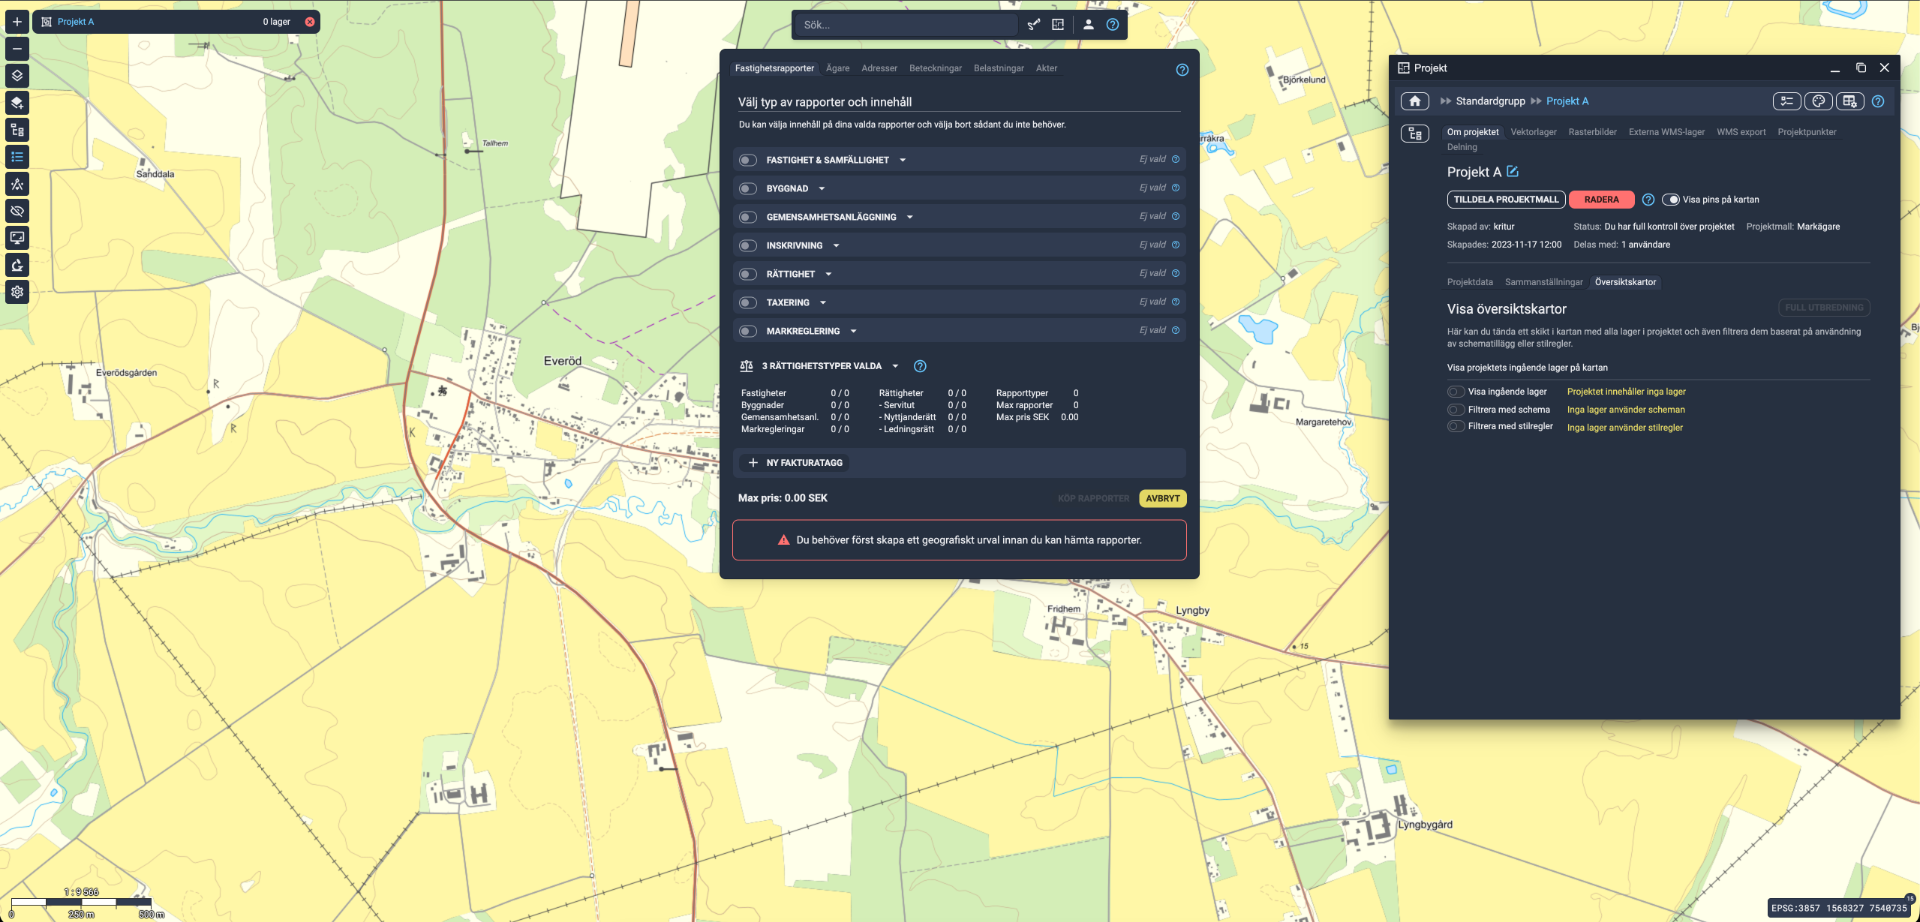Expand the FASTIGHET & SAMFÄLLIGHET dropdown arrow
This screenshot has height=922, width=1920.
[902, 160]
